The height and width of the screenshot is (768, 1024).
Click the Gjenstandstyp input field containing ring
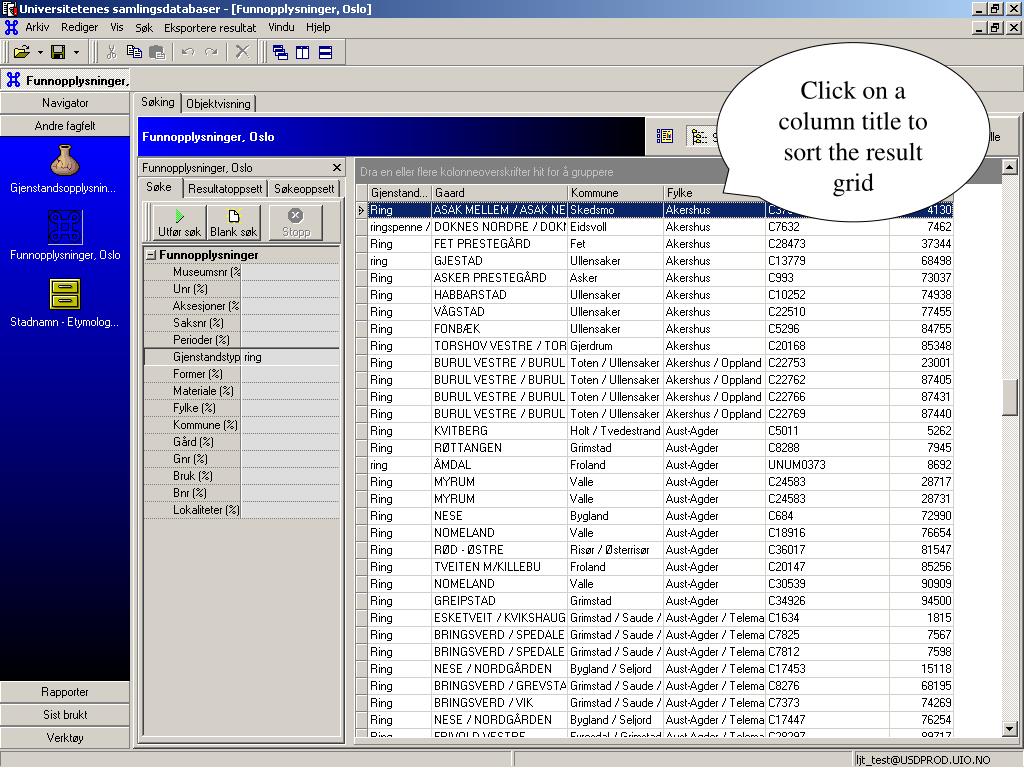coord(290,357)
